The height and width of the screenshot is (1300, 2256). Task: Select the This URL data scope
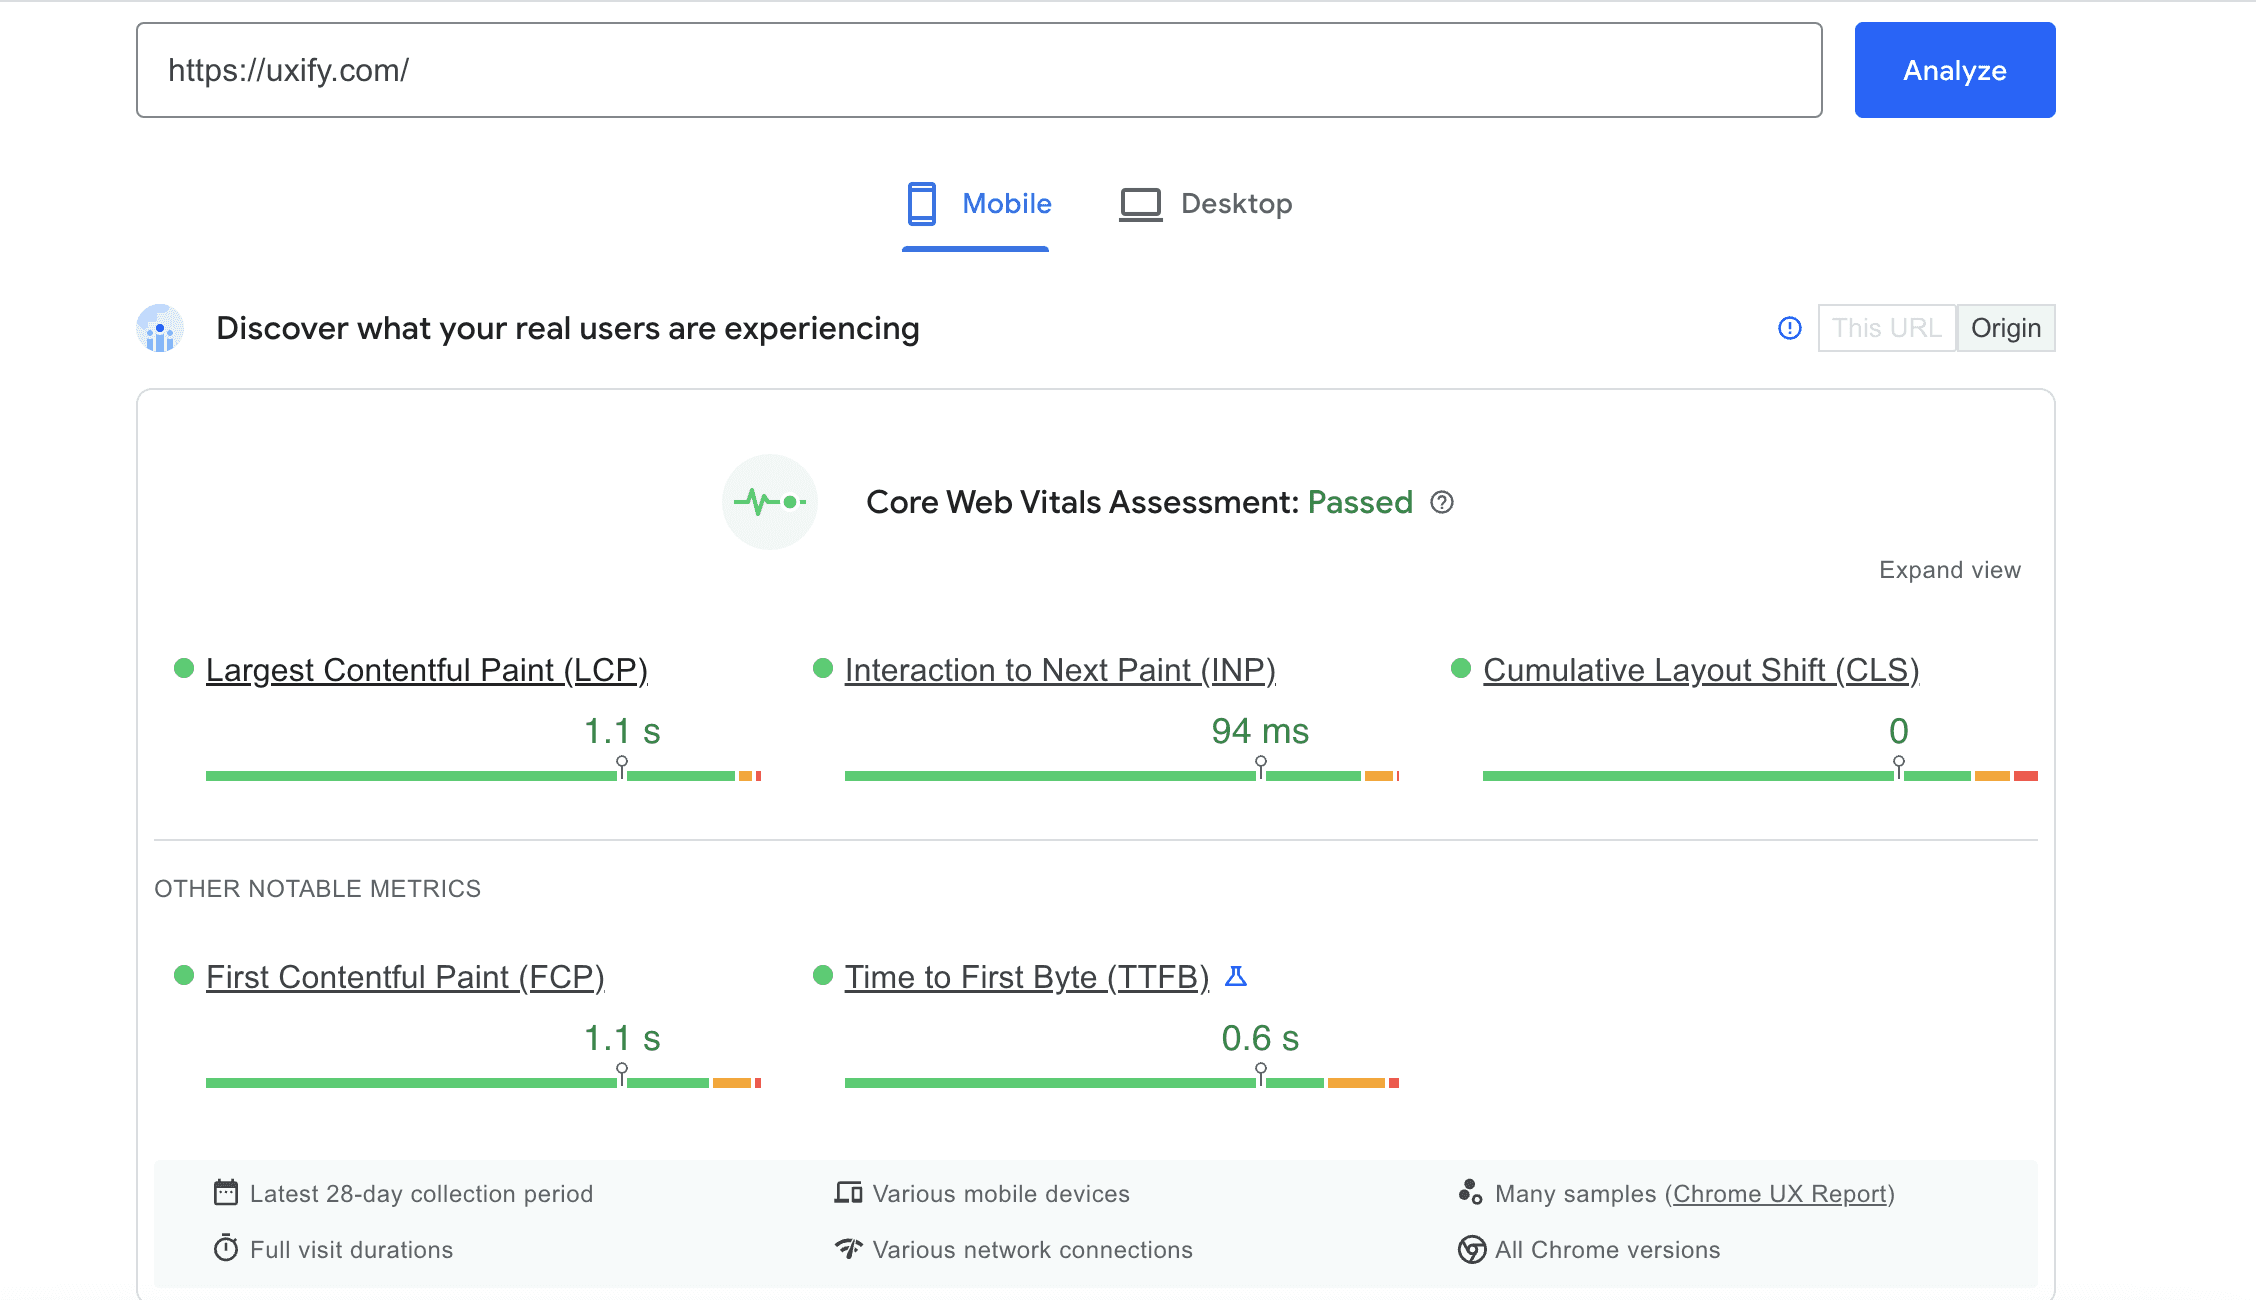click(1886, 328)
